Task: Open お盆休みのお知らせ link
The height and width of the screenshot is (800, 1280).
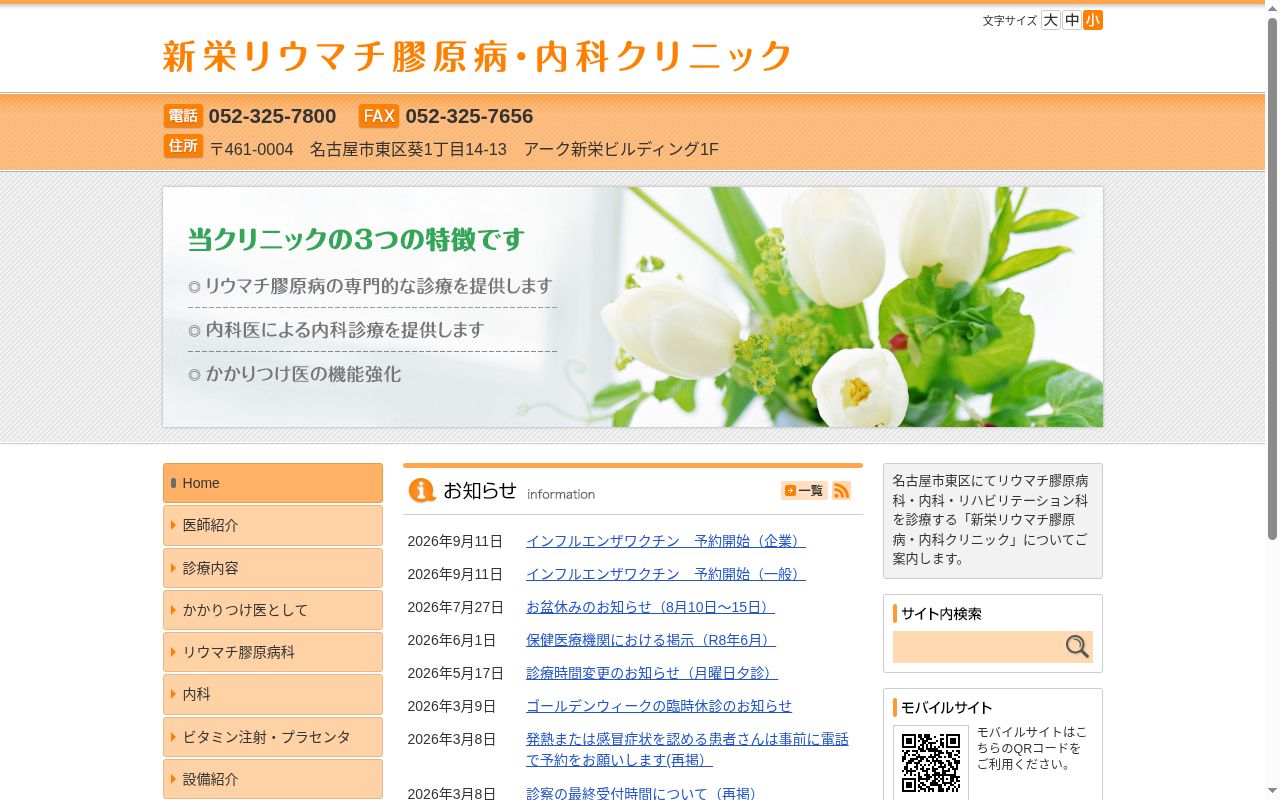Action: tap(650, 607)
